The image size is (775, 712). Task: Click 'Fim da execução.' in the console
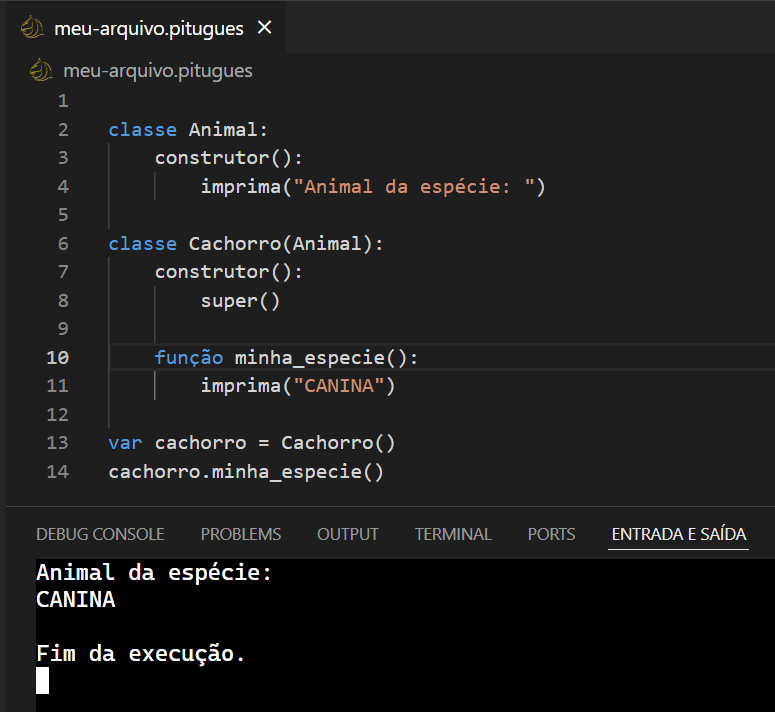(x=141, y=654)
